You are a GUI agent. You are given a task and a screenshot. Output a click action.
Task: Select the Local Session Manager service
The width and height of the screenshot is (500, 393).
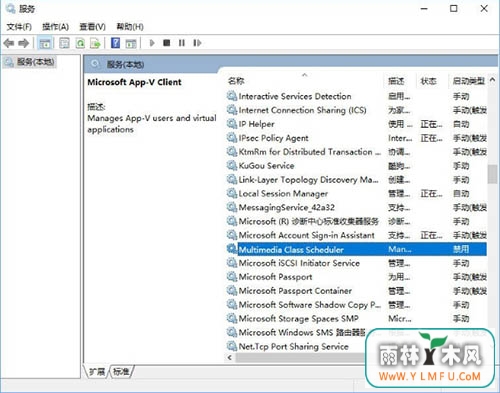coord(356,193)
